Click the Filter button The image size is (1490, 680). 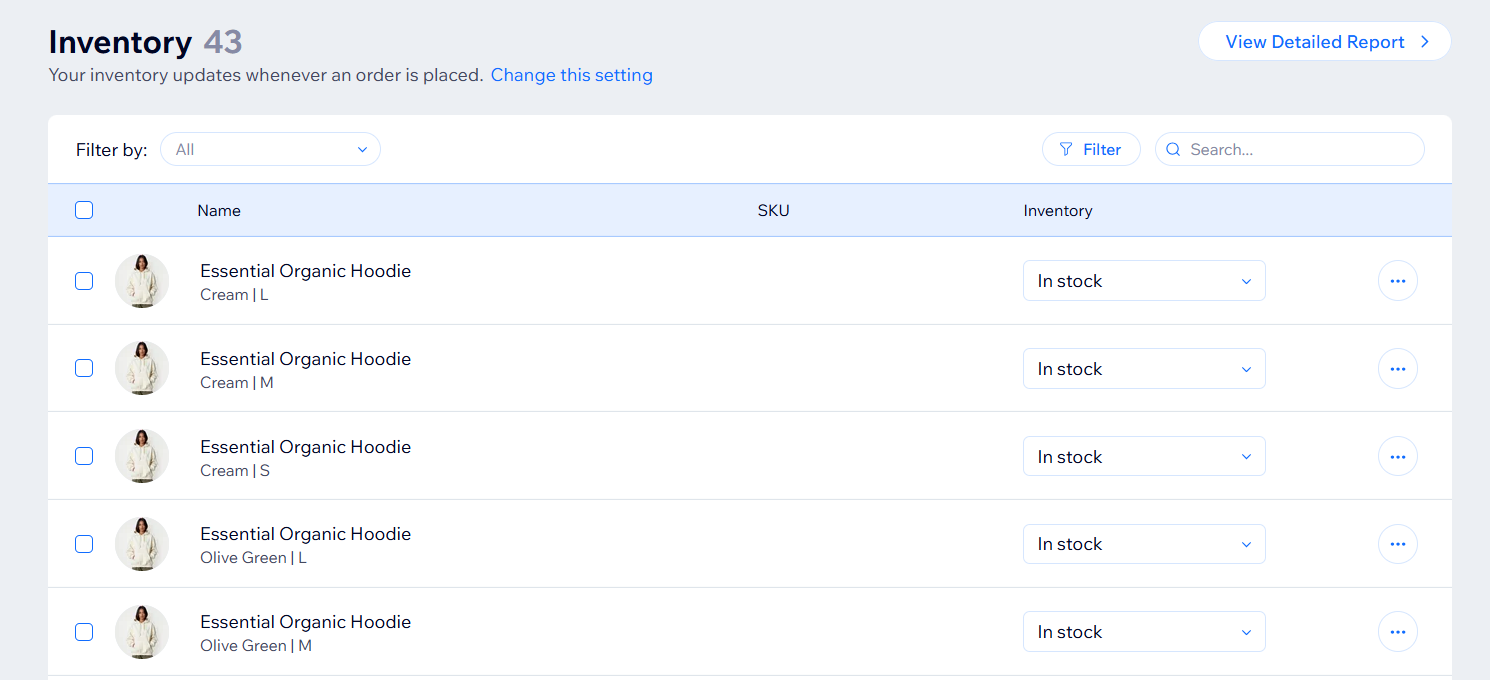pyautogui.click(x=1091, y=149)
